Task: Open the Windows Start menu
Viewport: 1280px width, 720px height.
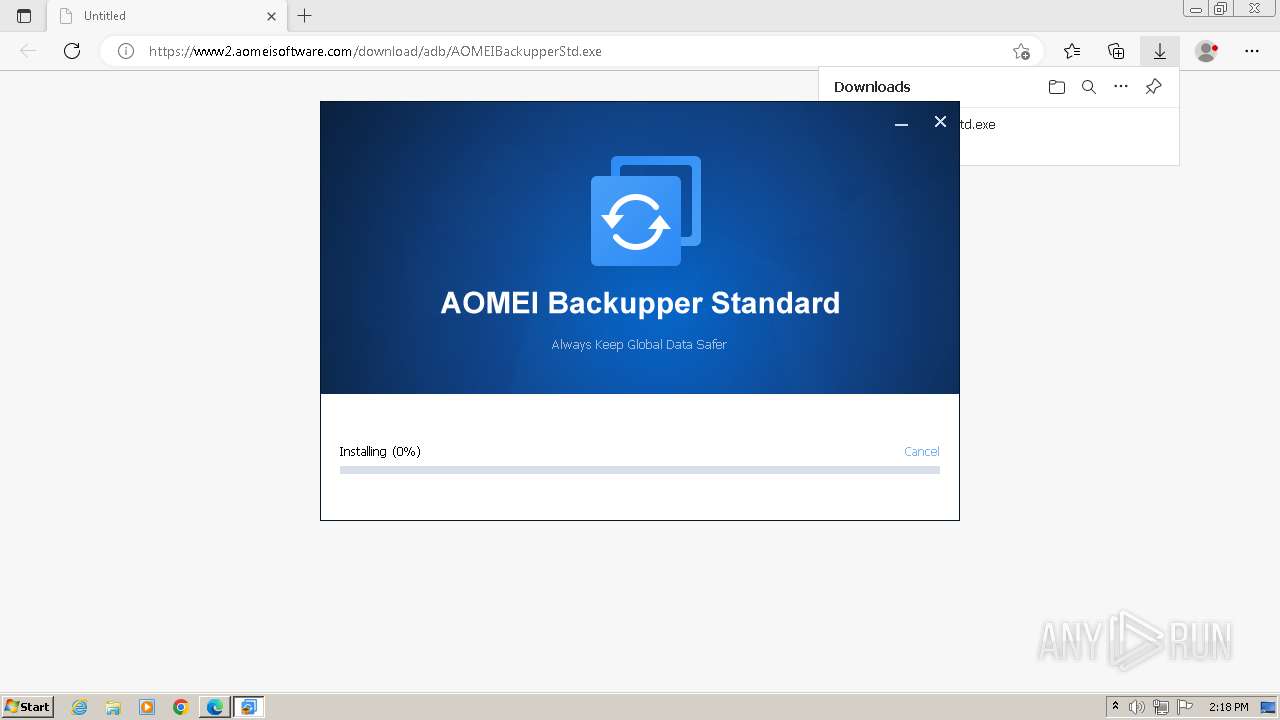Action: tap(28, 707)
